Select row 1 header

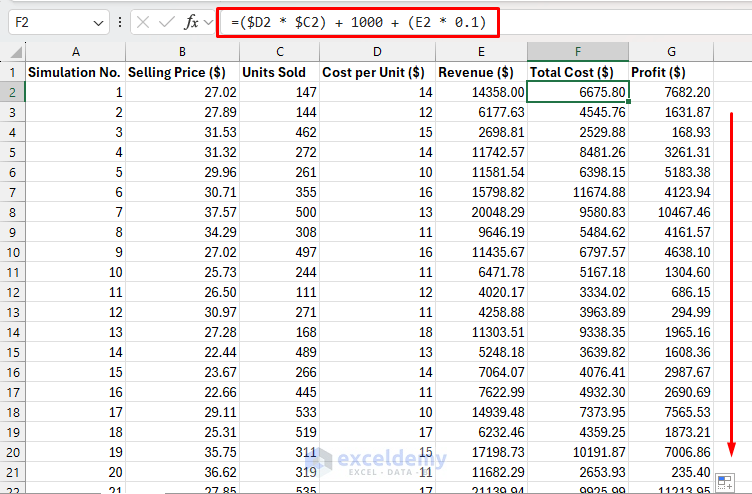click(12, 72)
